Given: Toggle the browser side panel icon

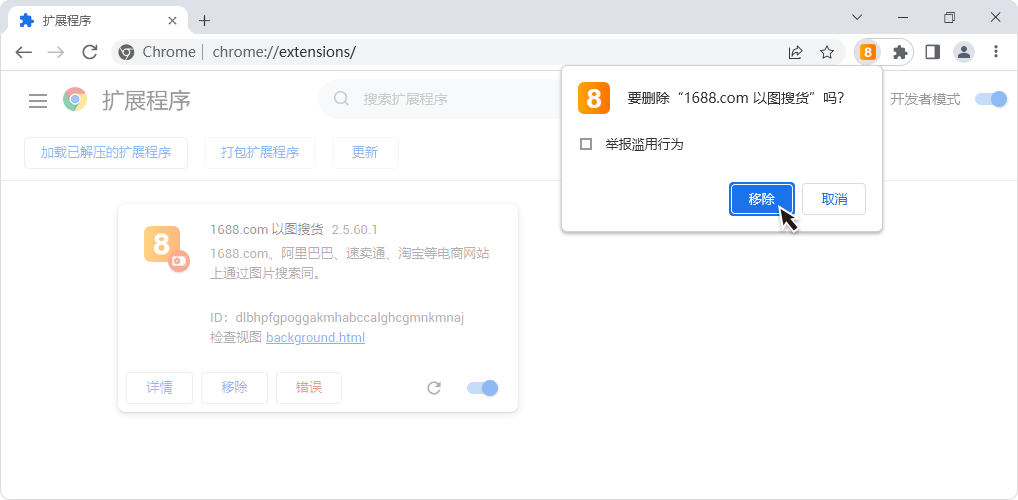Looking at the screenshot, I should pyautogui.click(x=932, y=53).
